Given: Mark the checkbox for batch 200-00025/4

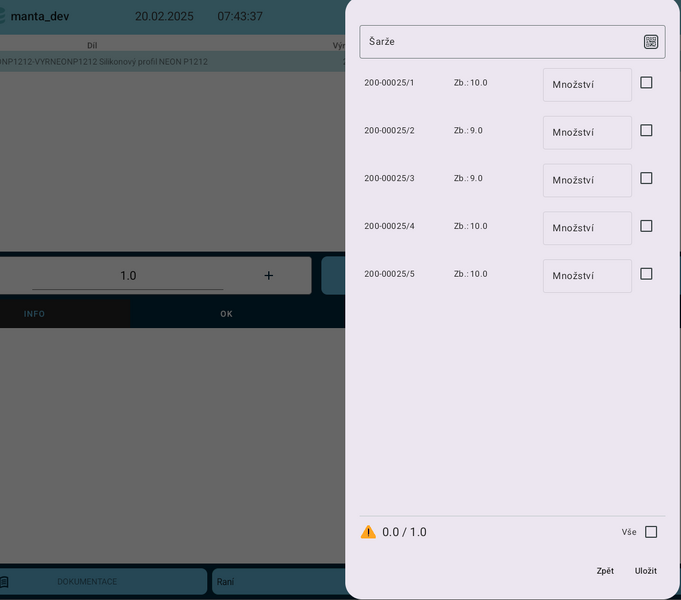Looking at the screenshot, I should (646, 226).
